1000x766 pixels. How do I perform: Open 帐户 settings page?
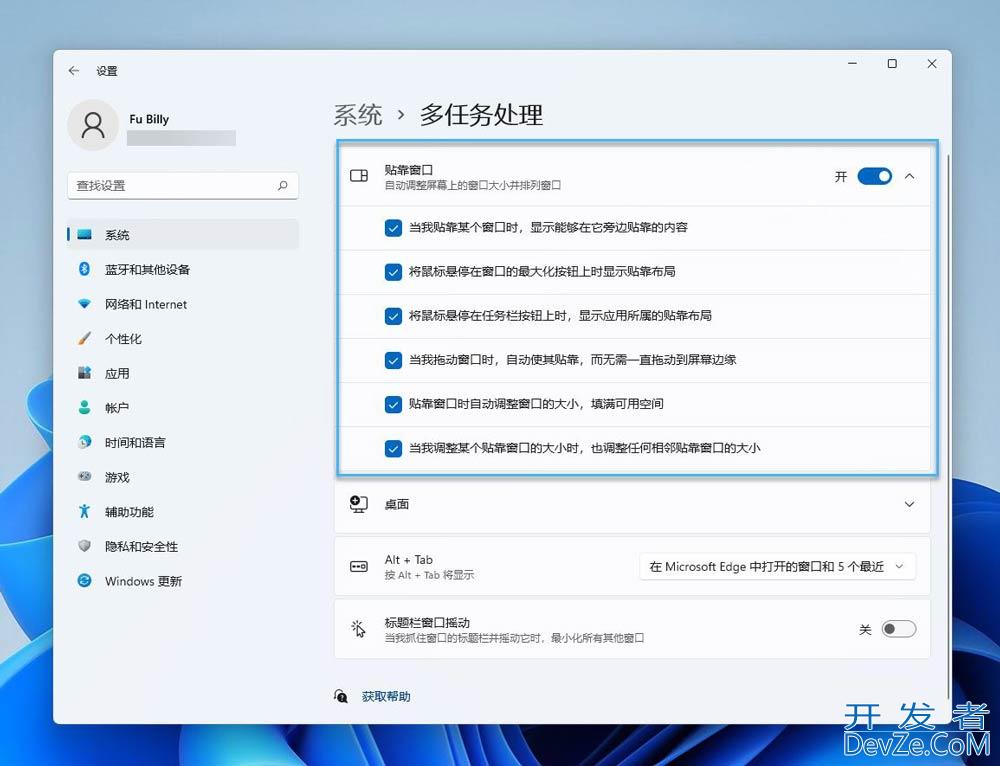(182, 408)
